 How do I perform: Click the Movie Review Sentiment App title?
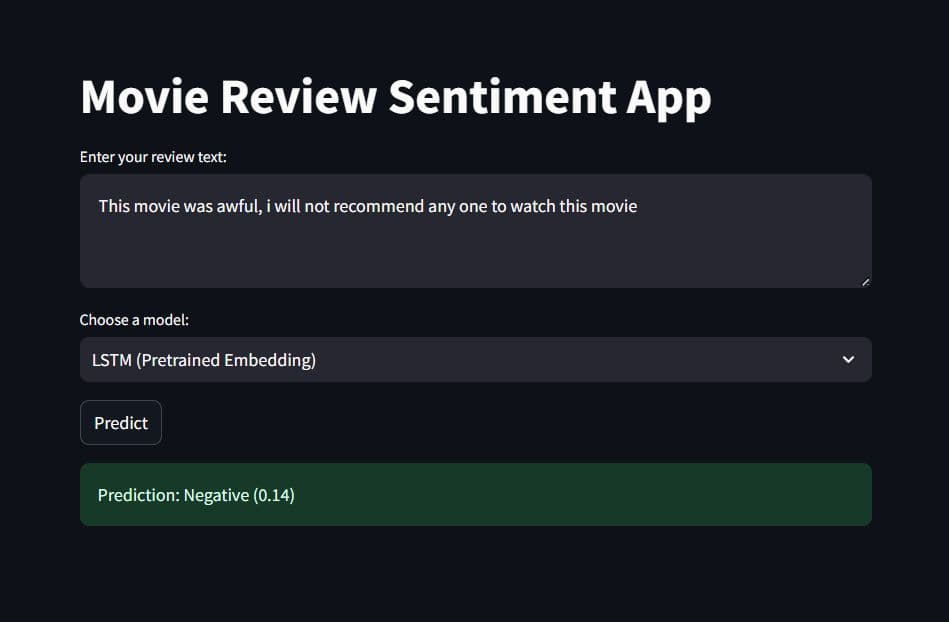click(395, 96)
